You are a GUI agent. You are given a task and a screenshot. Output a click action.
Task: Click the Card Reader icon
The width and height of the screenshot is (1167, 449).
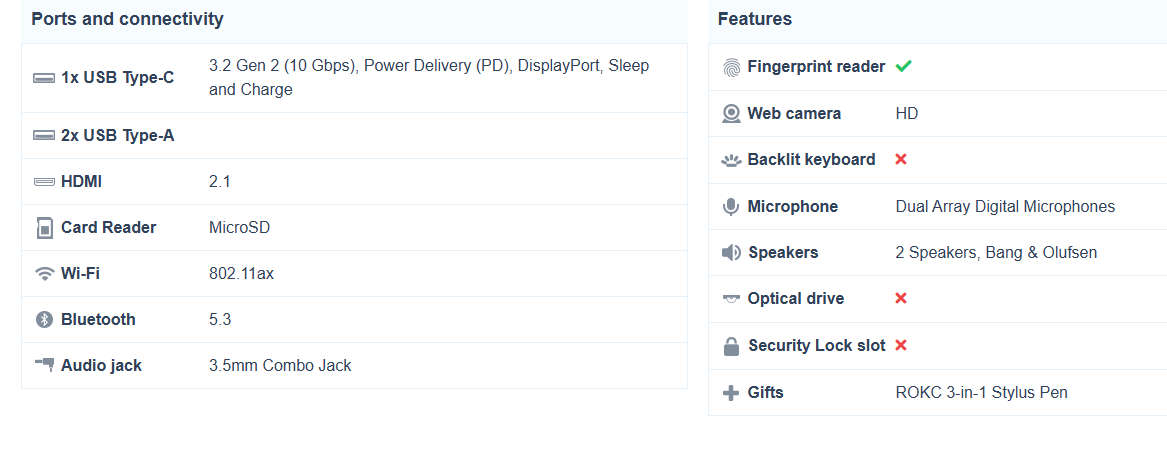click(44, 228)
